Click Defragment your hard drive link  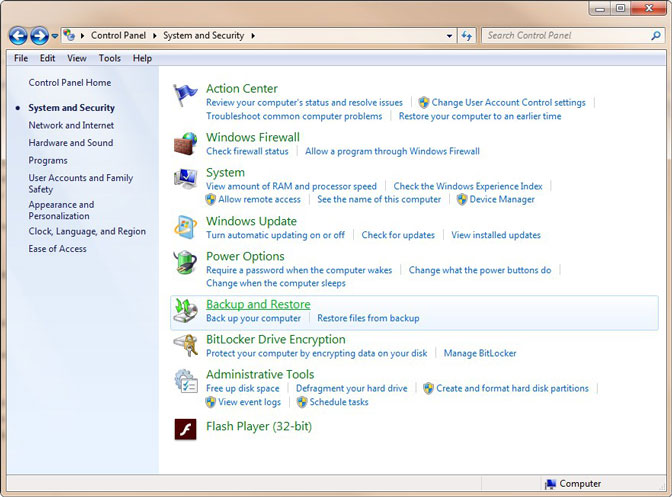(x=351, y=389)
